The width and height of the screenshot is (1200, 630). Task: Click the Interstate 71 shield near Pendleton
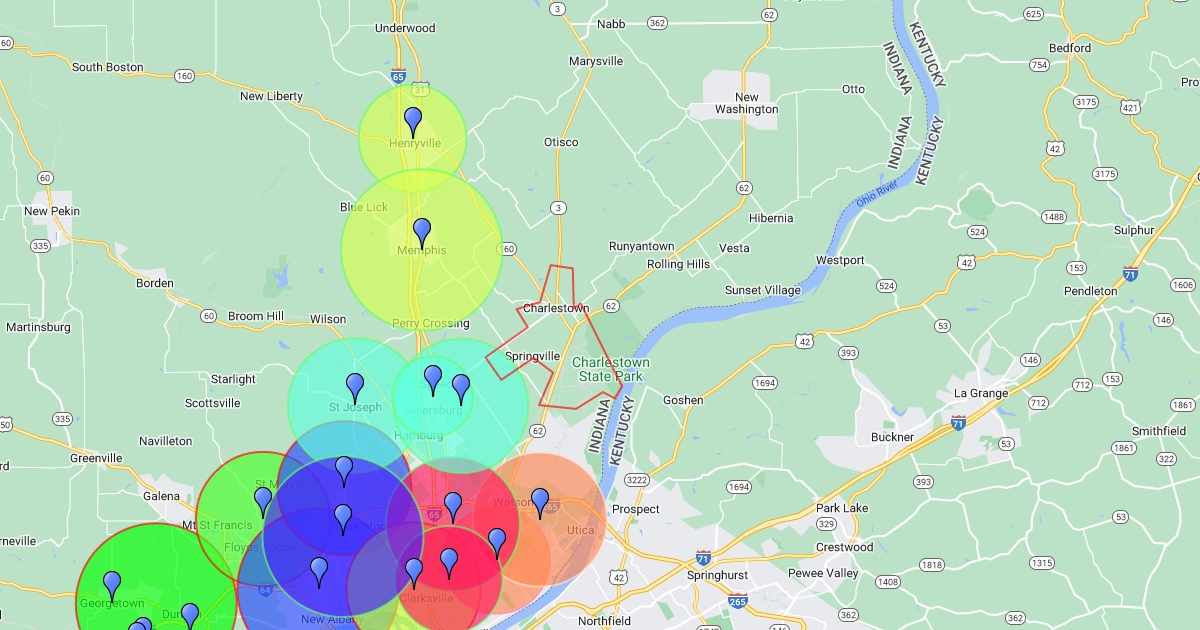(x=1130, y=273)
